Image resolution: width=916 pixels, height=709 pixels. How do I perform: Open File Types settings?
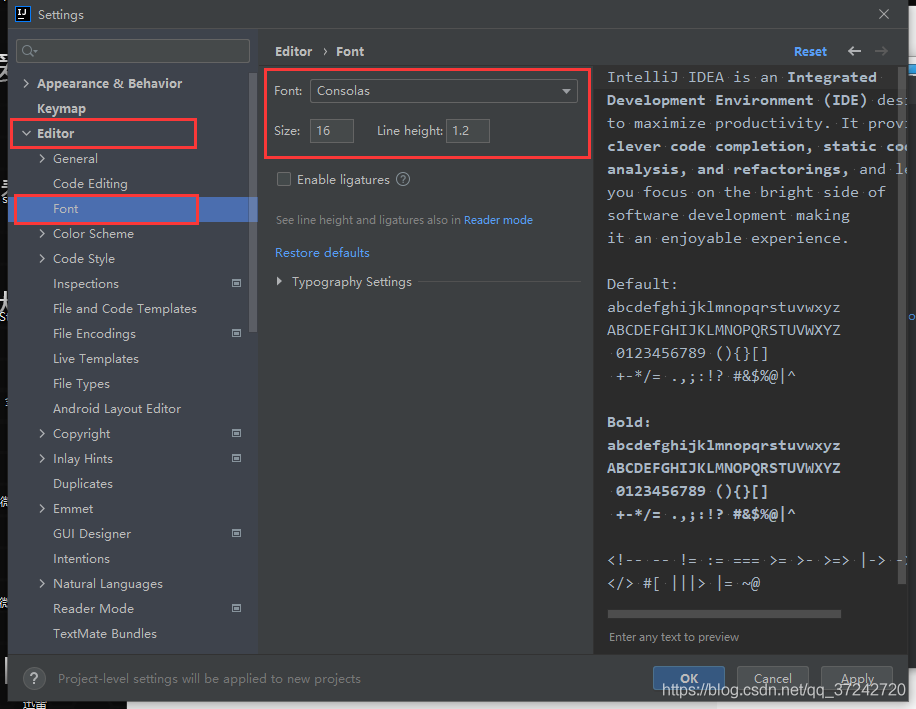click(x=81, y=384)
